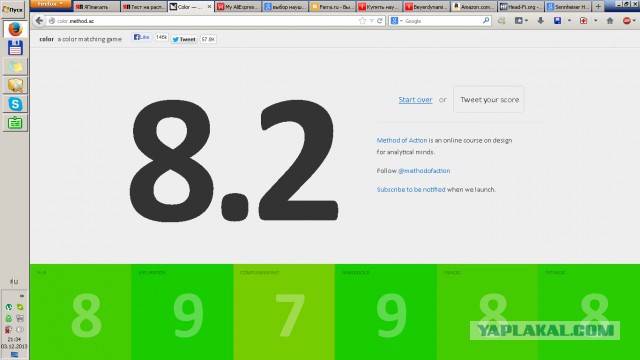Open the Adblock Plus dropdown arrow
Viewport: 640px width, 360px height.
click(x=634, y=20)
